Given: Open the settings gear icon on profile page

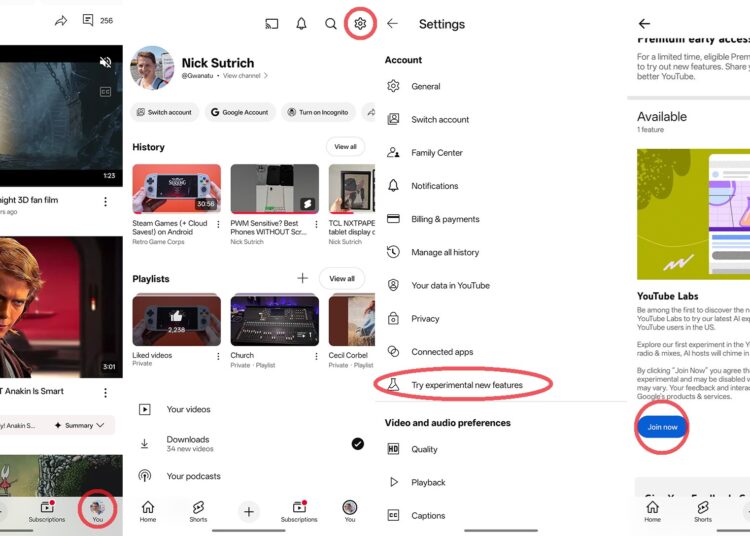Looking at the screenshot, I should [x=360, y=23].
